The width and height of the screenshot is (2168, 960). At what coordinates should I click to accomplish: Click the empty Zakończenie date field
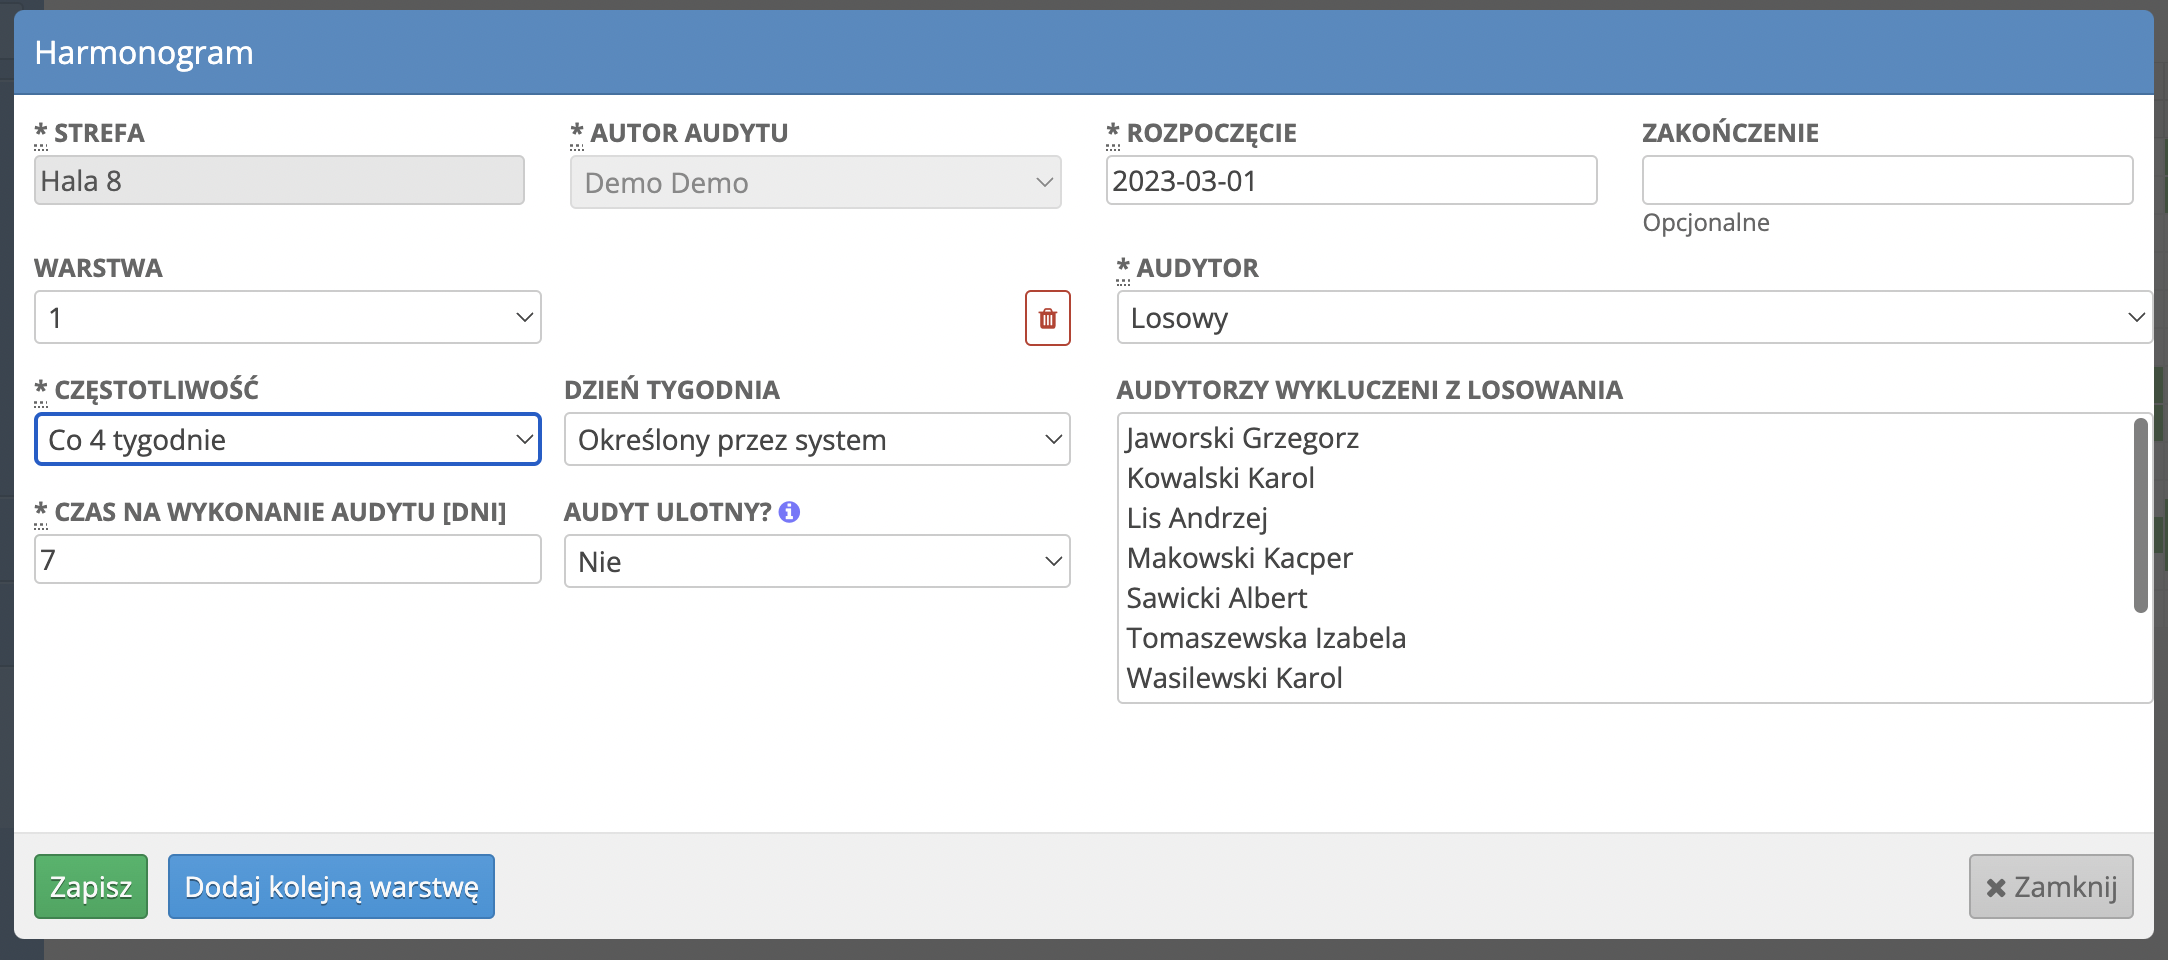1887,181
